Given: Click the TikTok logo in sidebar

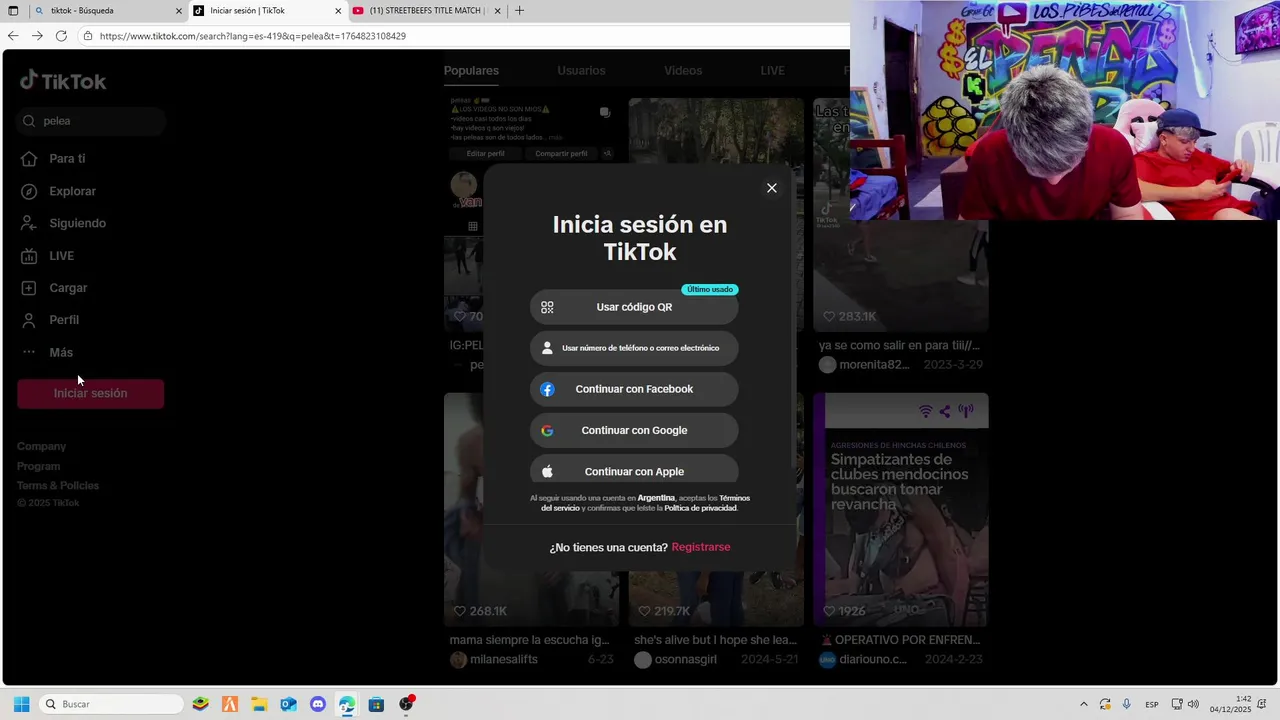Looking at the screenshot, I should pyautogui.click(x=63, y=81).
